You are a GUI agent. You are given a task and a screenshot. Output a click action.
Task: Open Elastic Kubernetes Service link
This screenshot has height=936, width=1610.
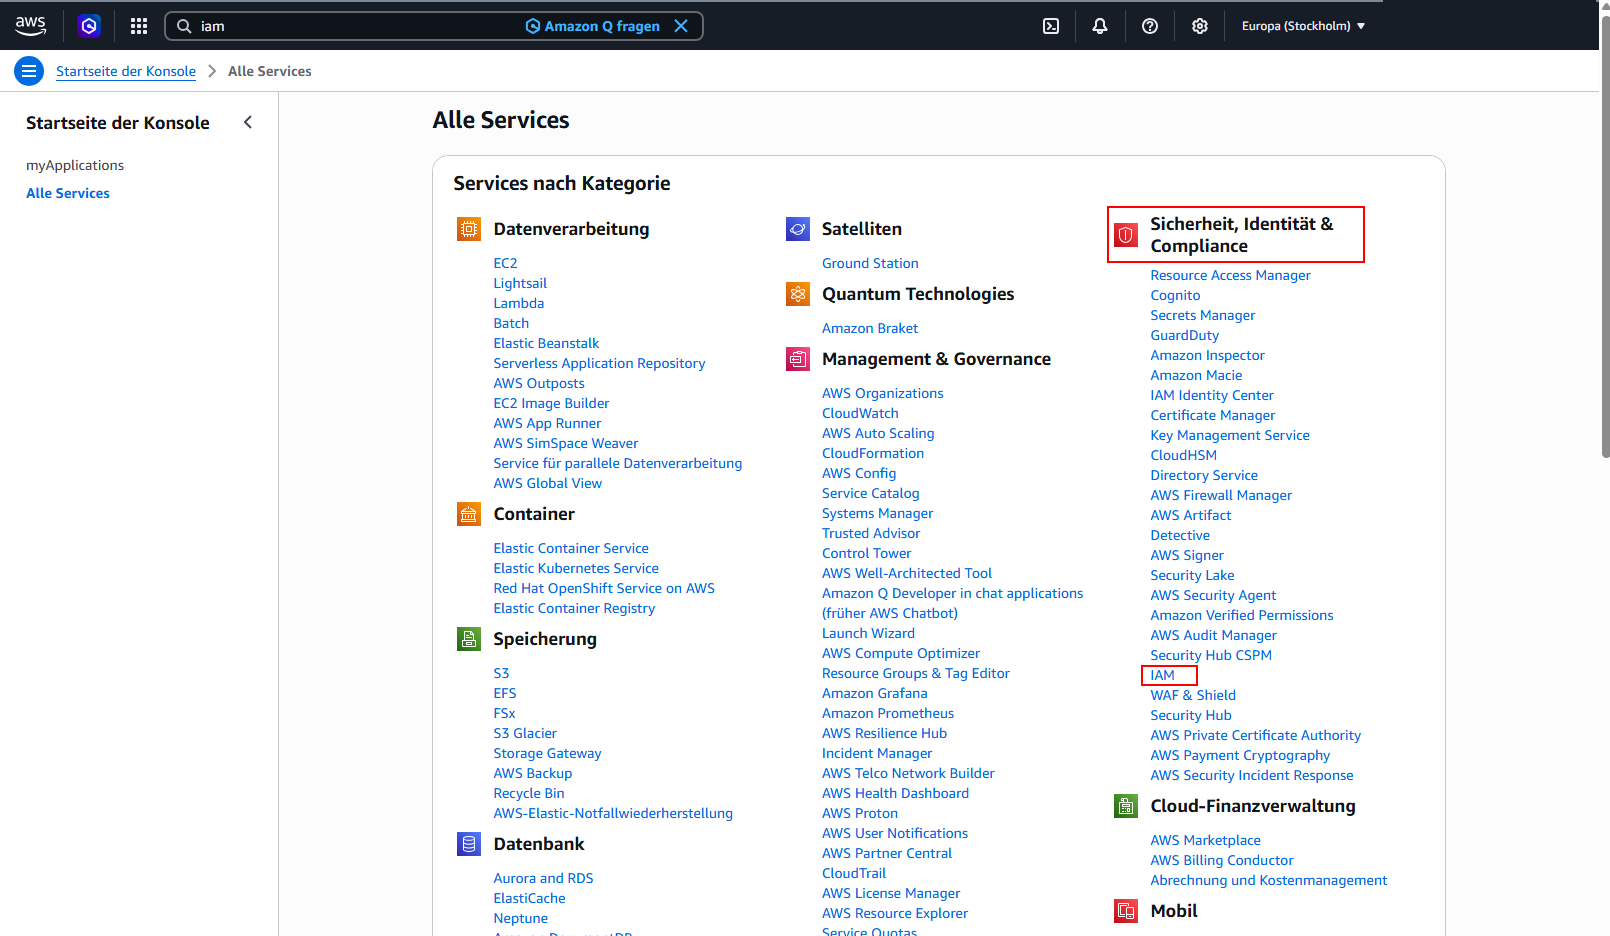pyautogui.click(x=576, y=568)
